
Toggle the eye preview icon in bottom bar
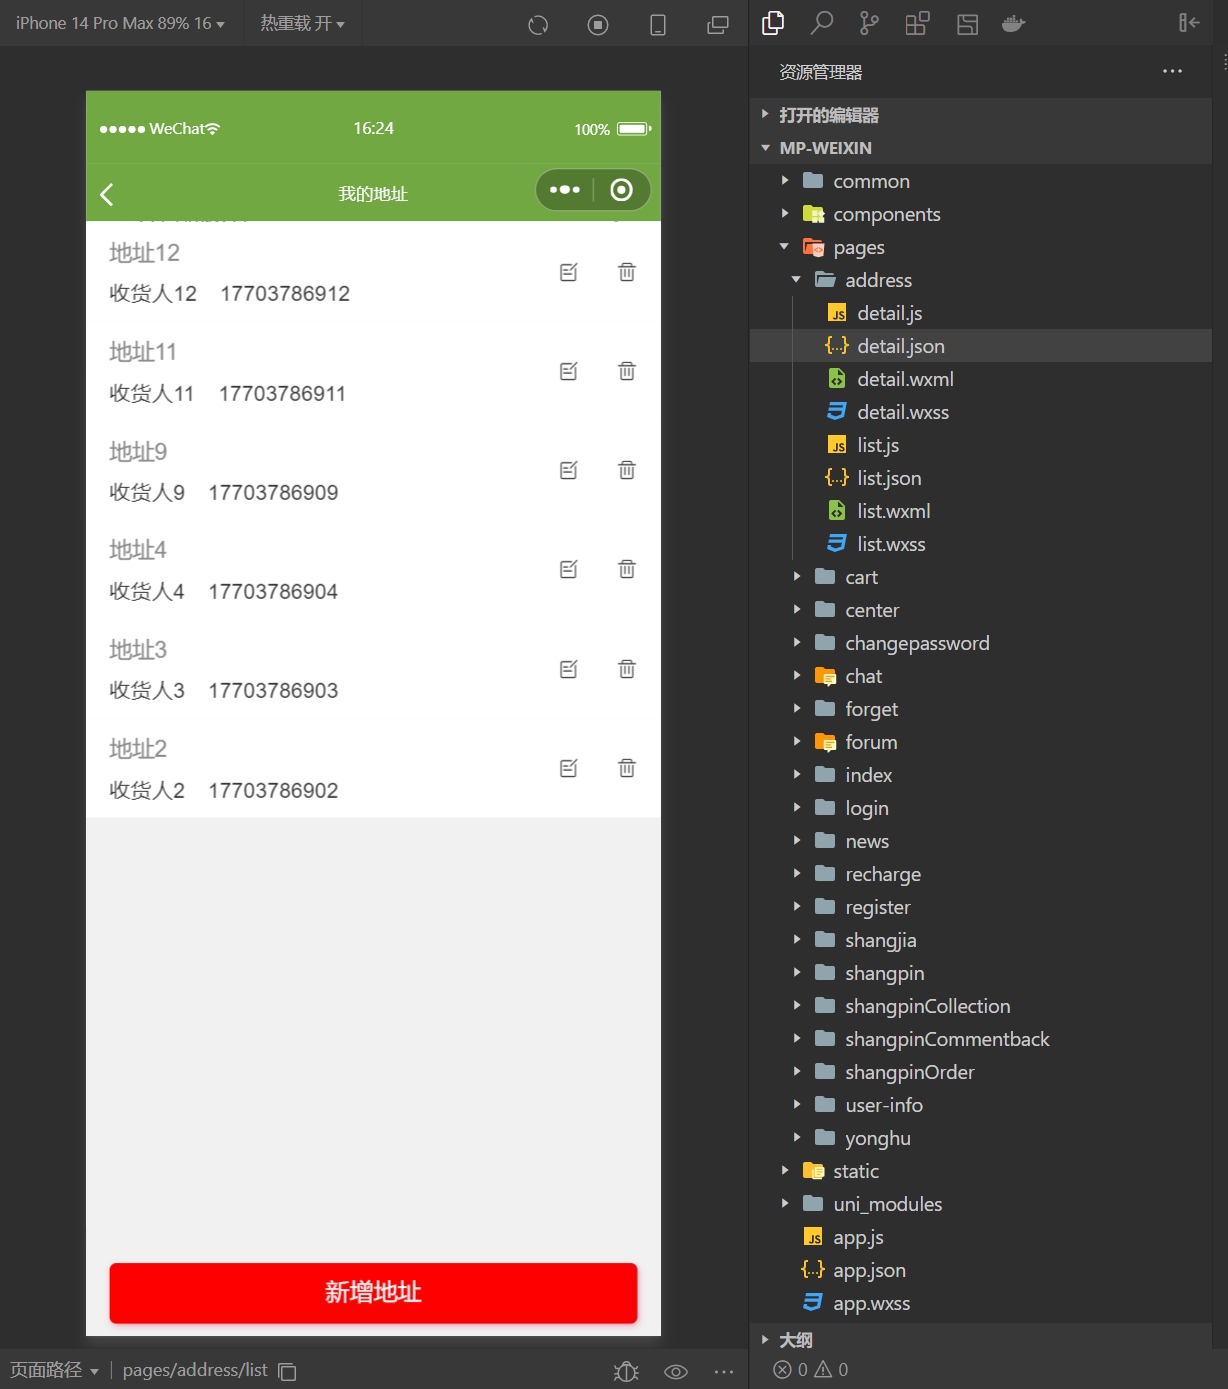coord(676,1371)
